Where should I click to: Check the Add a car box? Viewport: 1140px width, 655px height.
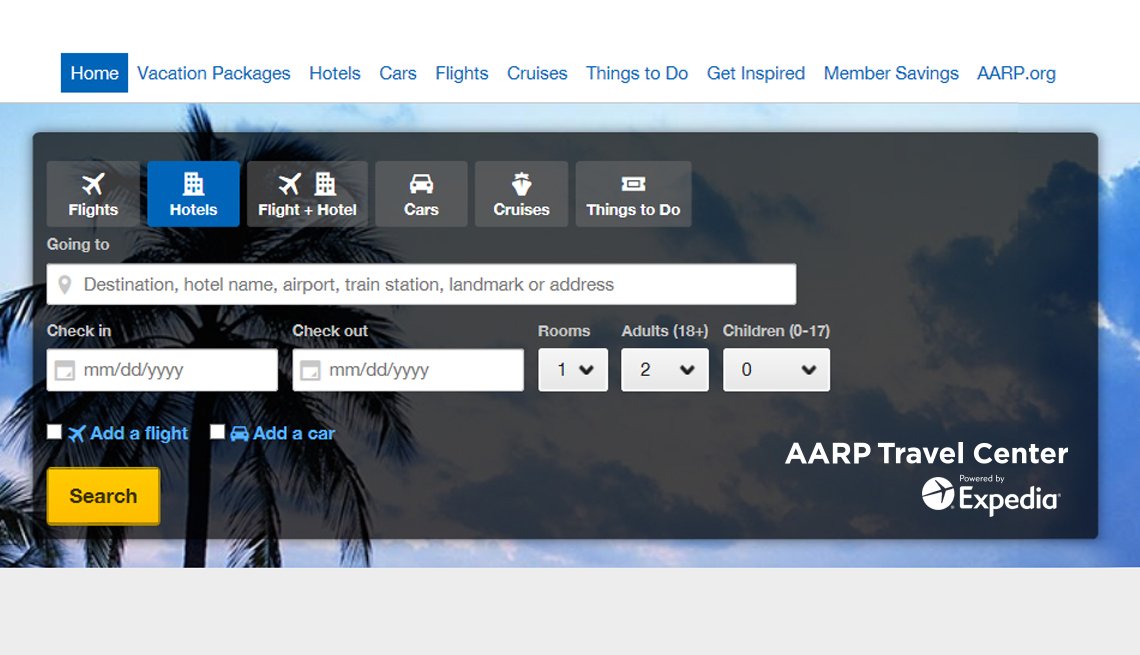217,431
